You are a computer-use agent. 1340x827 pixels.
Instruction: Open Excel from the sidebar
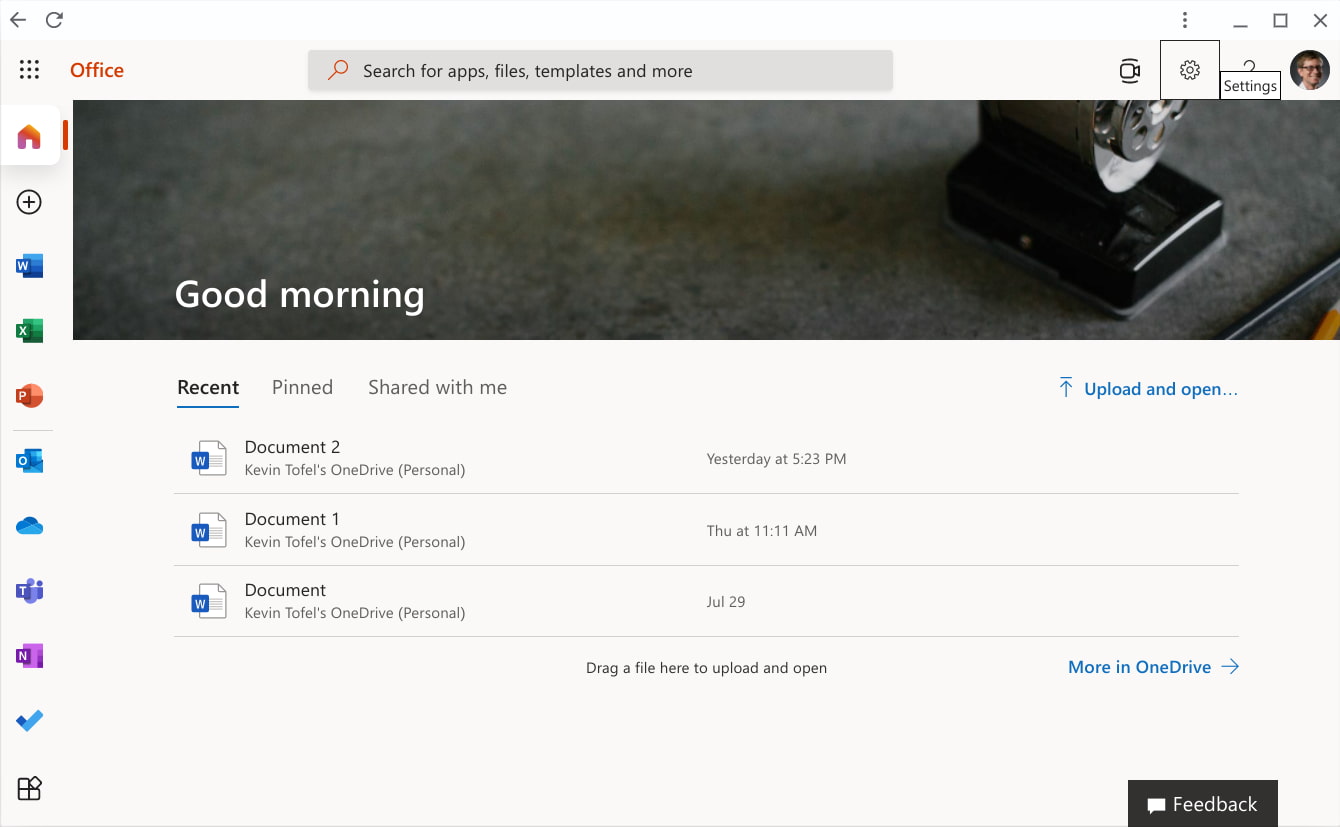point(29,331)
